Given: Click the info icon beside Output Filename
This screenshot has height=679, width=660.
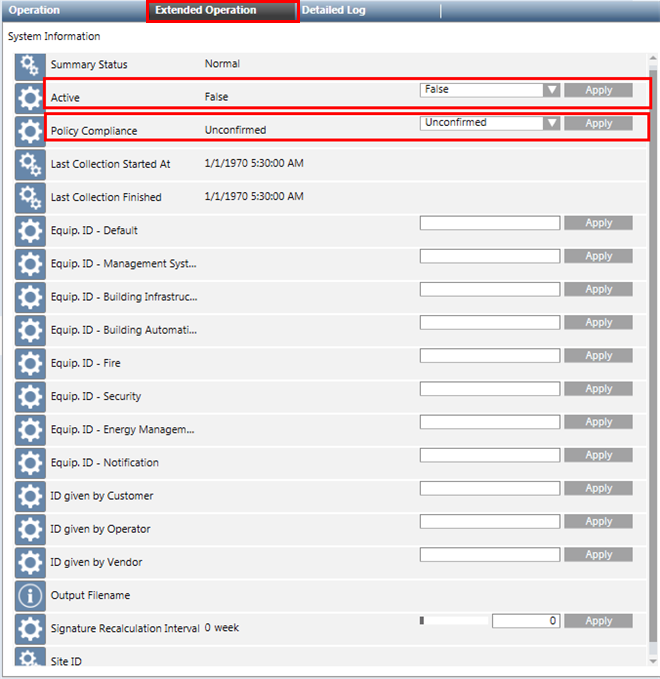Looking at the screenshot, I should [31, 596].
